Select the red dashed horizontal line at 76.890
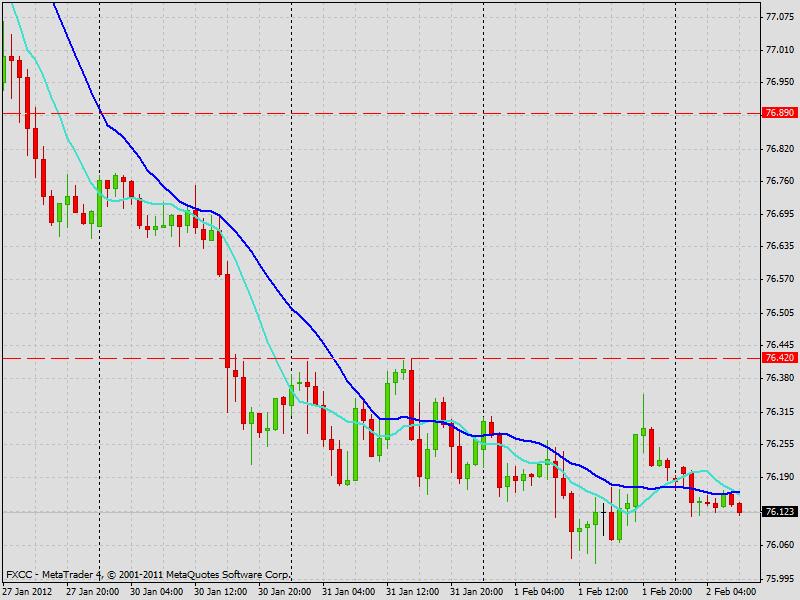This screenshot has width=800, height=600. click(382, 113)
